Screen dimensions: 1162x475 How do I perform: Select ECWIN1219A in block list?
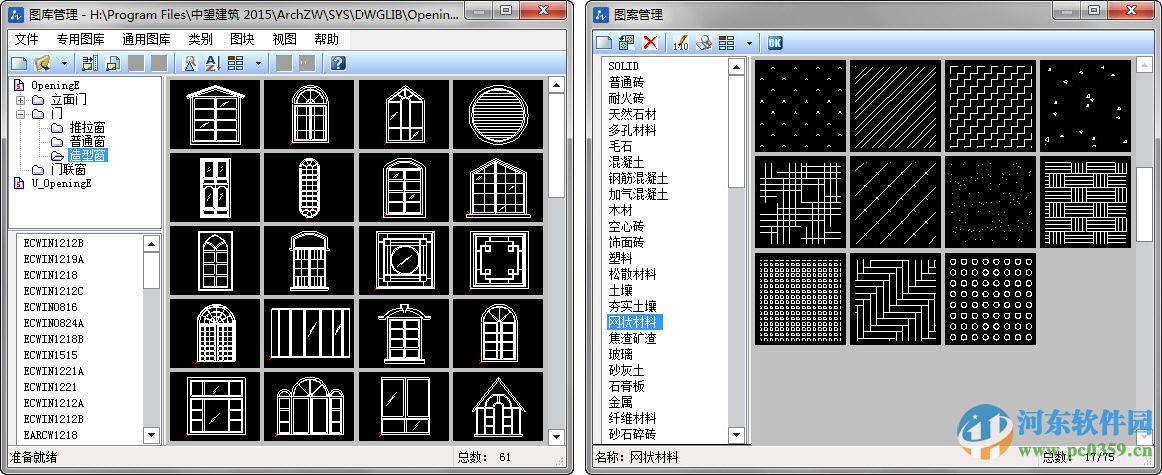coord(53,259)
